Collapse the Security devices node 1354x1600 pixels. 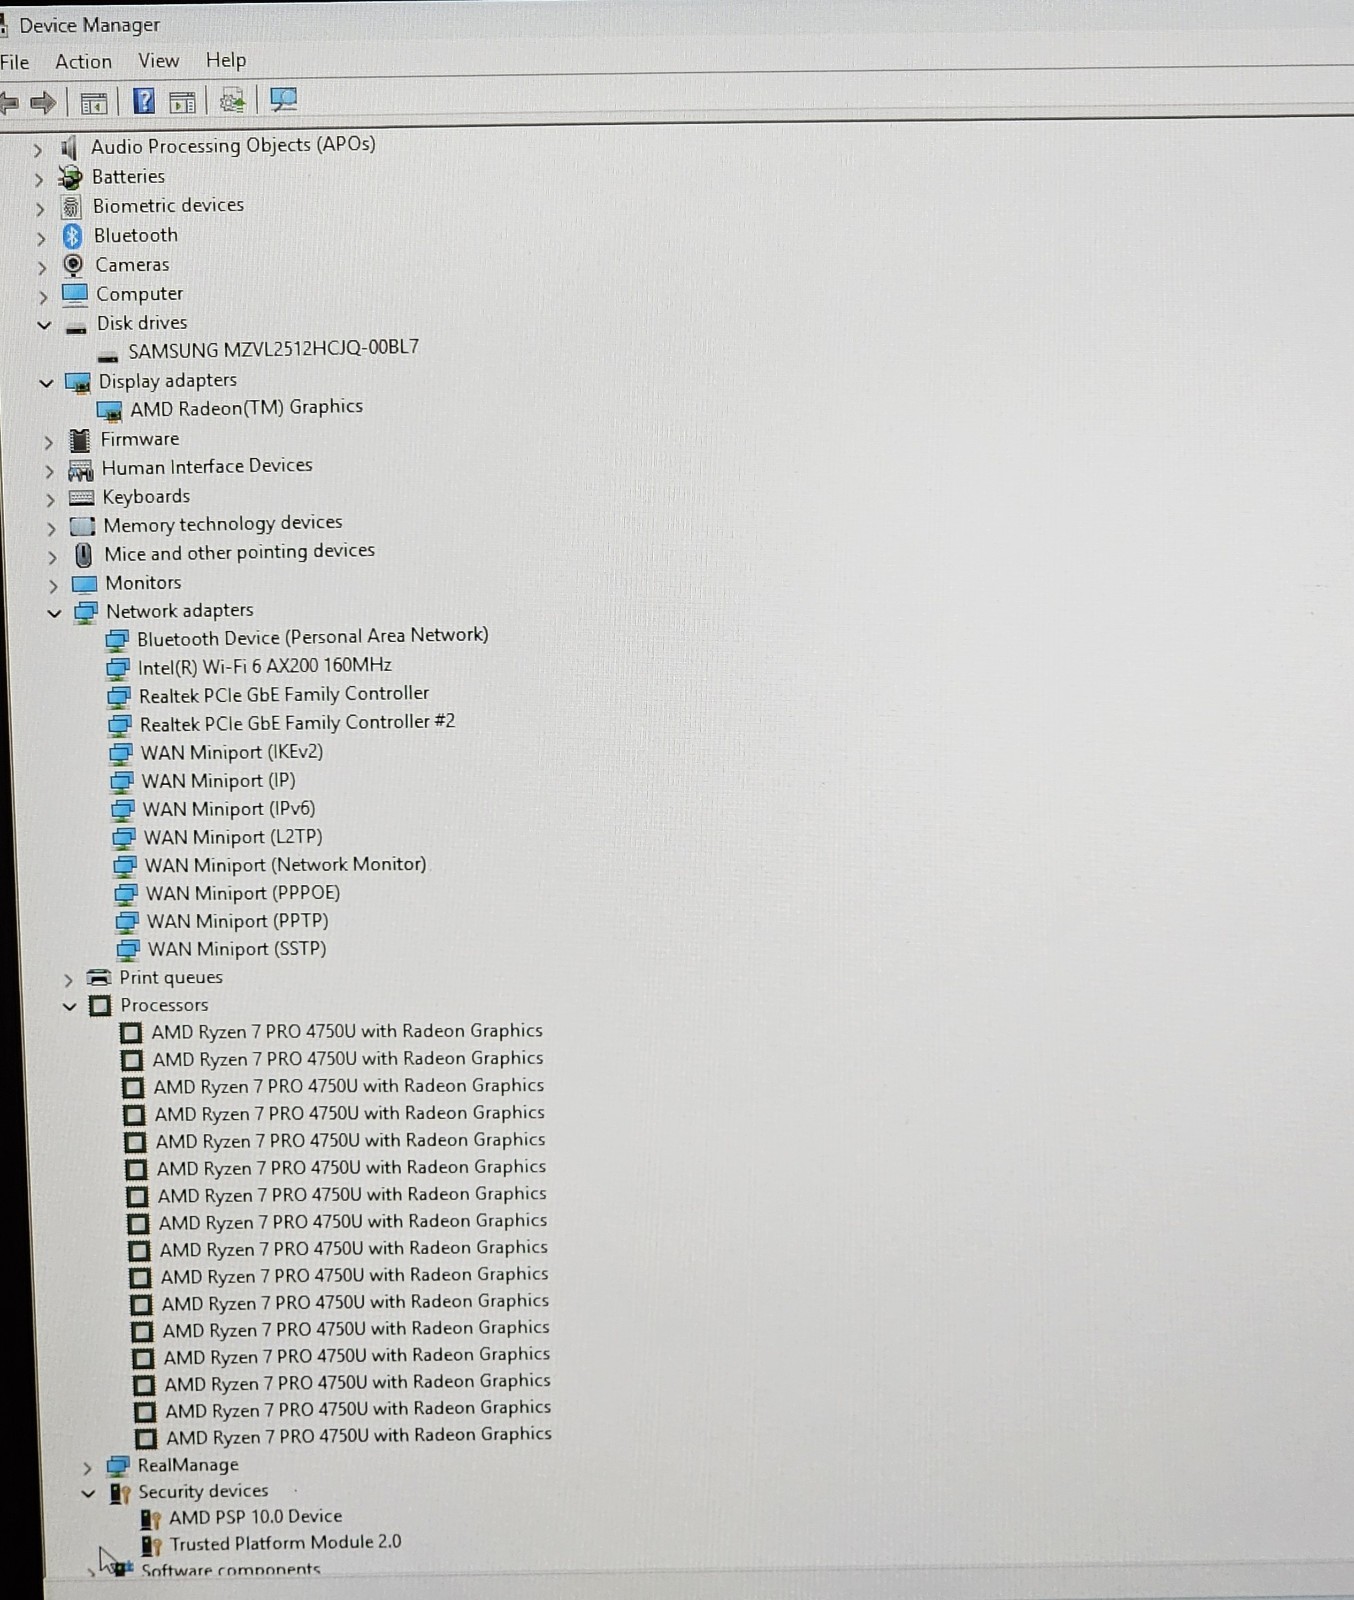coord(88,1494)
